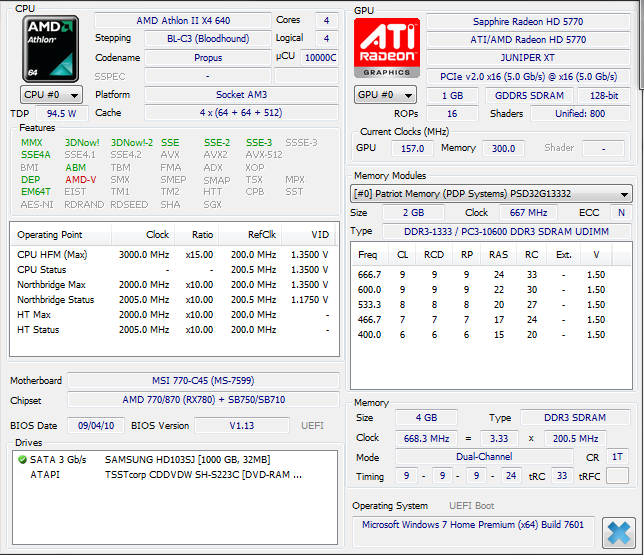Screen dimensions: 644x555
Task: Click the Dual-Channel mode field
Action: pyautogui.click(x=484, y=456)
